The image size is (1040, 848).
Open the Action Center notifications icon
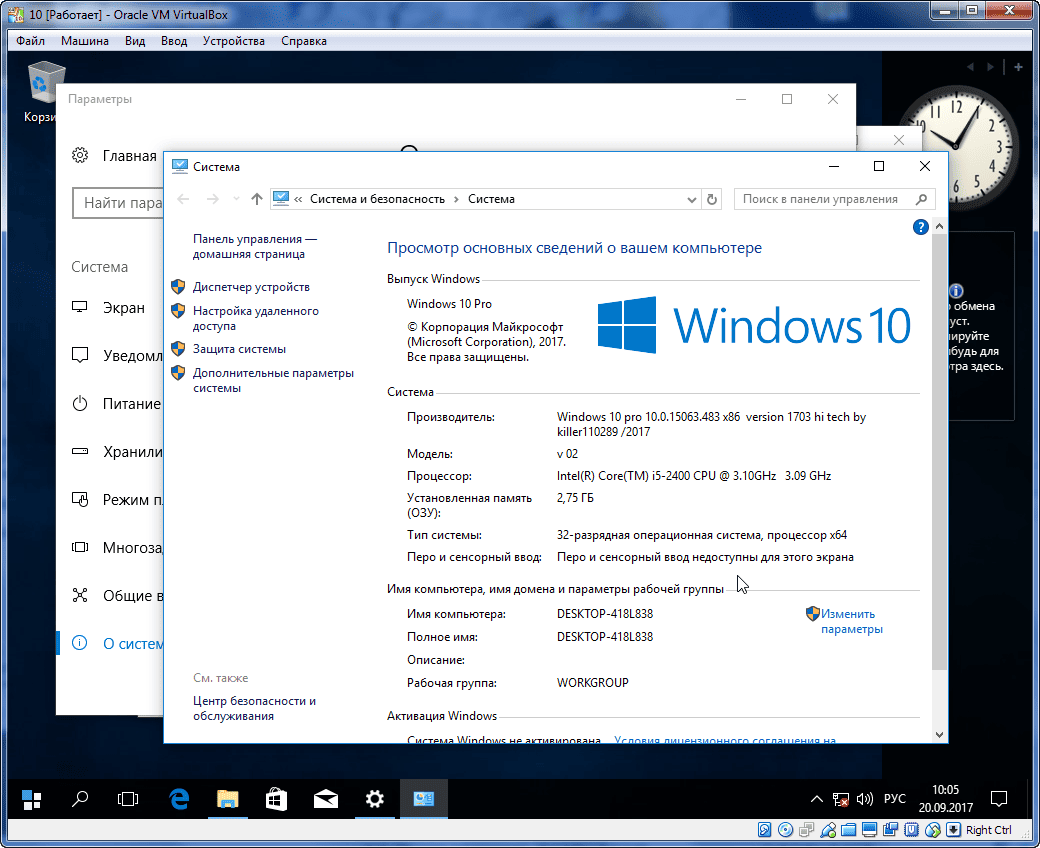[998, 800]
